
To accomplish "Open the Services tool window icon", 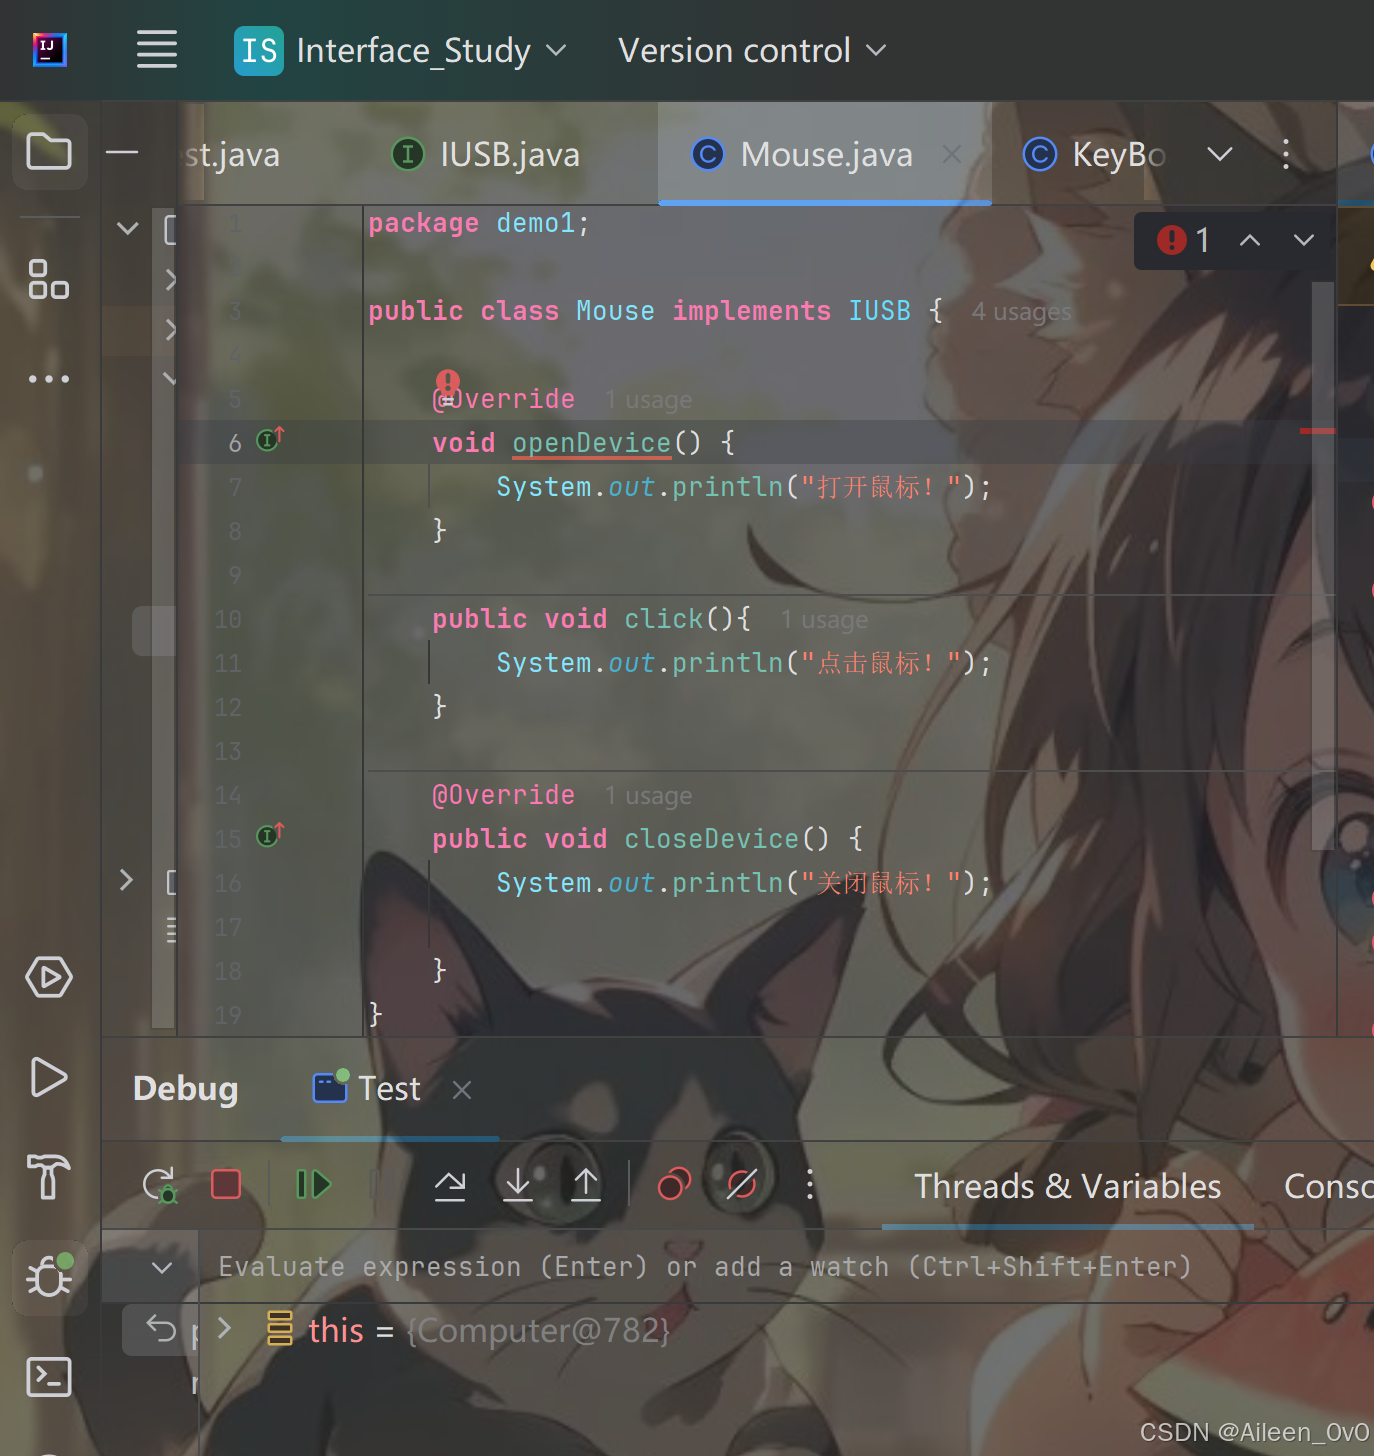I will click(x=49, y=977).
